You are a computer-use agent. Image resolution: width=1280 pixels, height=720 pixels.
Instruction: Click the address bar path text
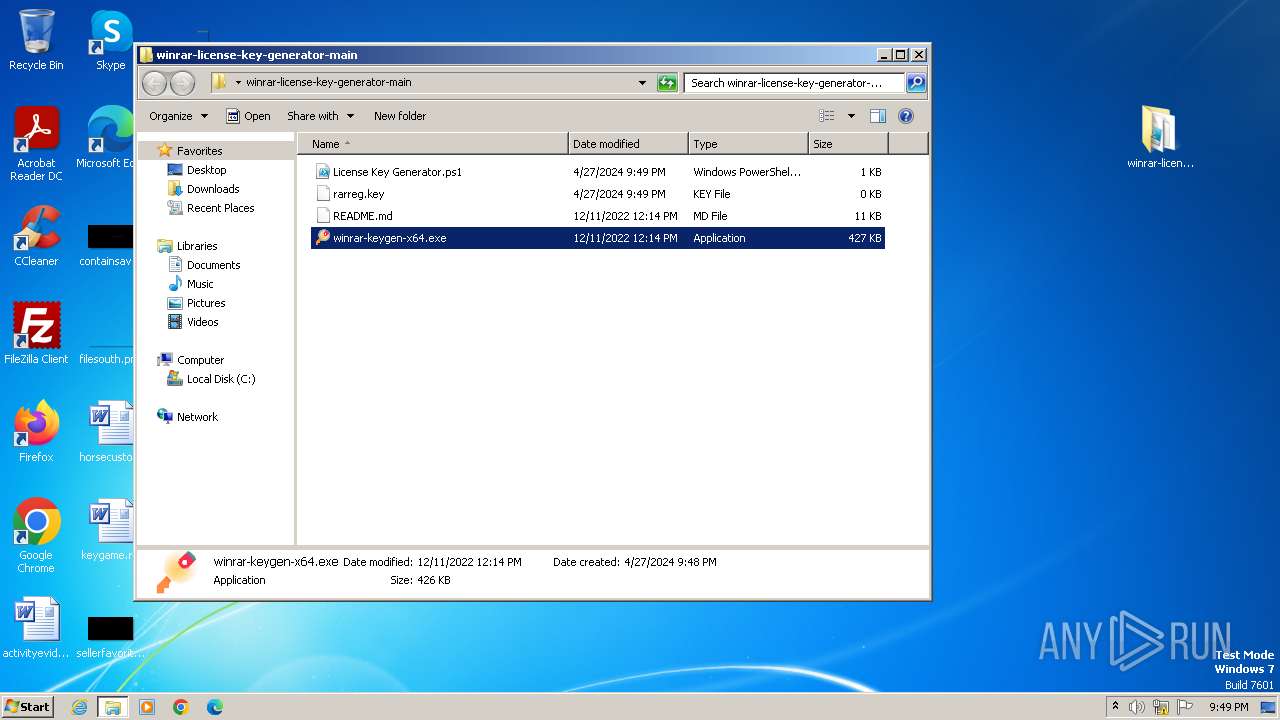pyautogui.click(x=328, y=83)
